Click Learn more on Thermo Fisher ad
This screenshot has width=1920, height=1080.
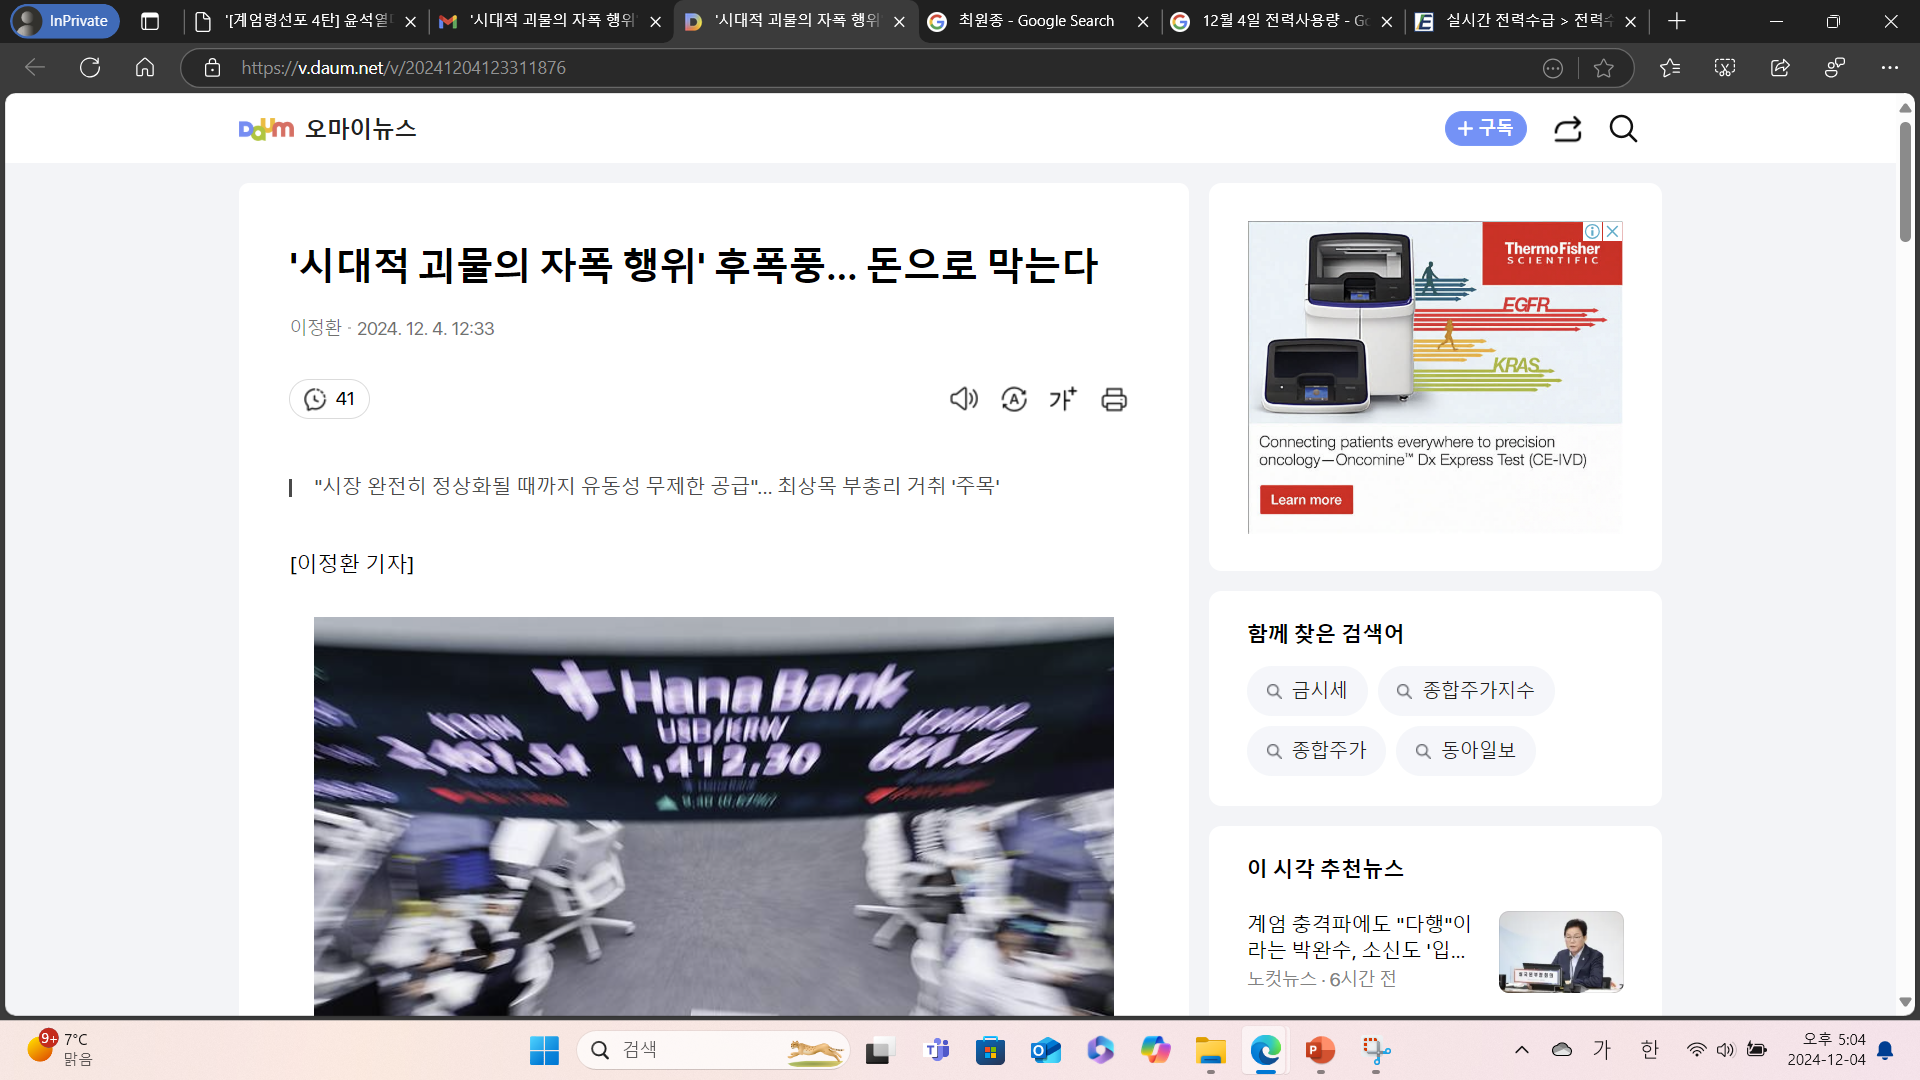click(x=1305, y=500)
